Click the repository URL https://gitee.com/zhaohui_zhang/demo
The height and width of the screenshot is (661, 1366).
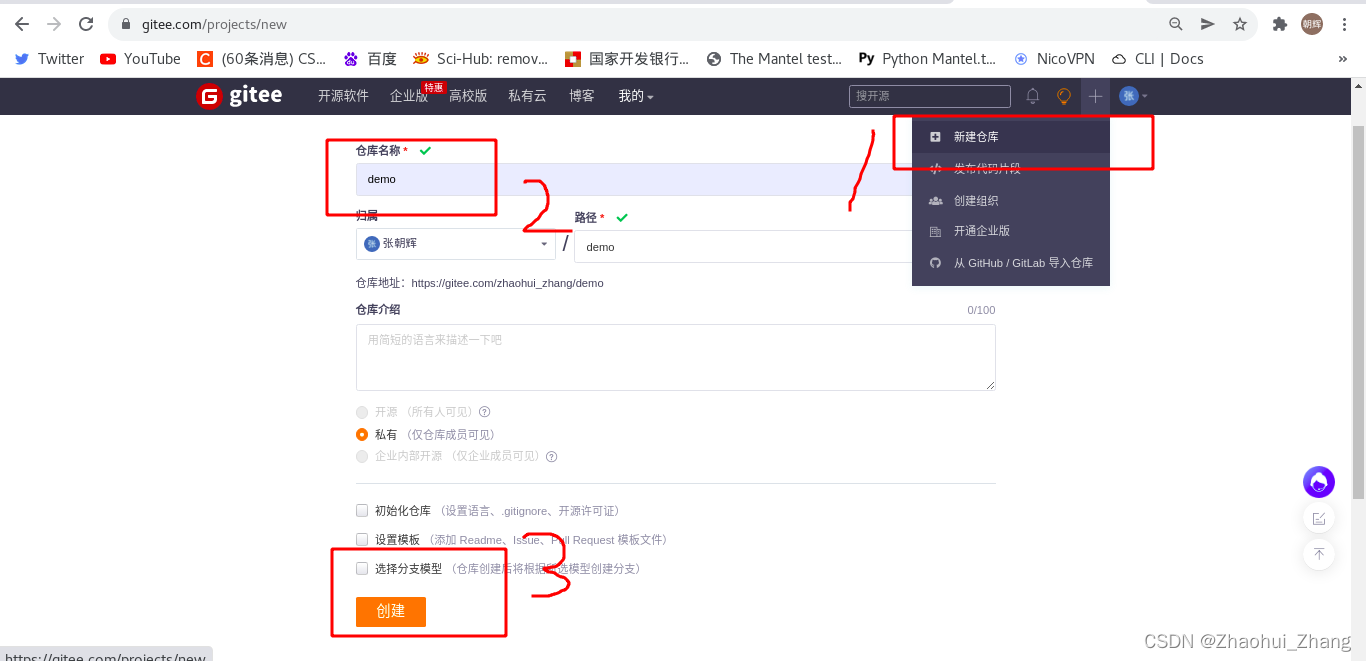point(507,283)
